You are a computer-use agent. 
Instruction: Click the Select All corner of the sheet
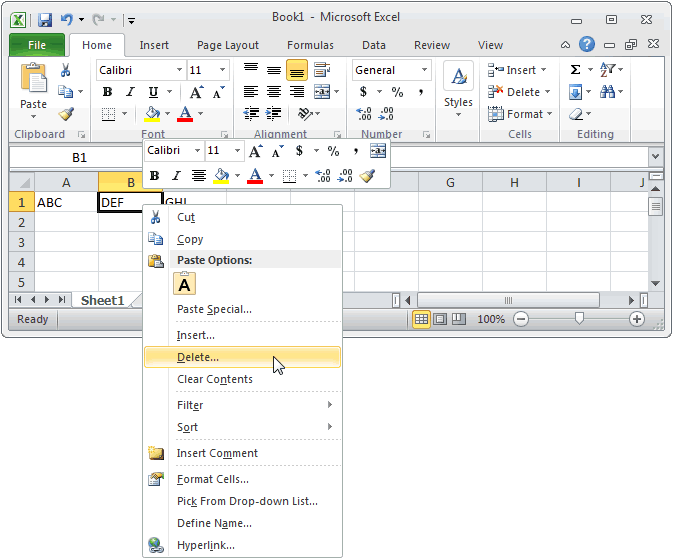22,182
